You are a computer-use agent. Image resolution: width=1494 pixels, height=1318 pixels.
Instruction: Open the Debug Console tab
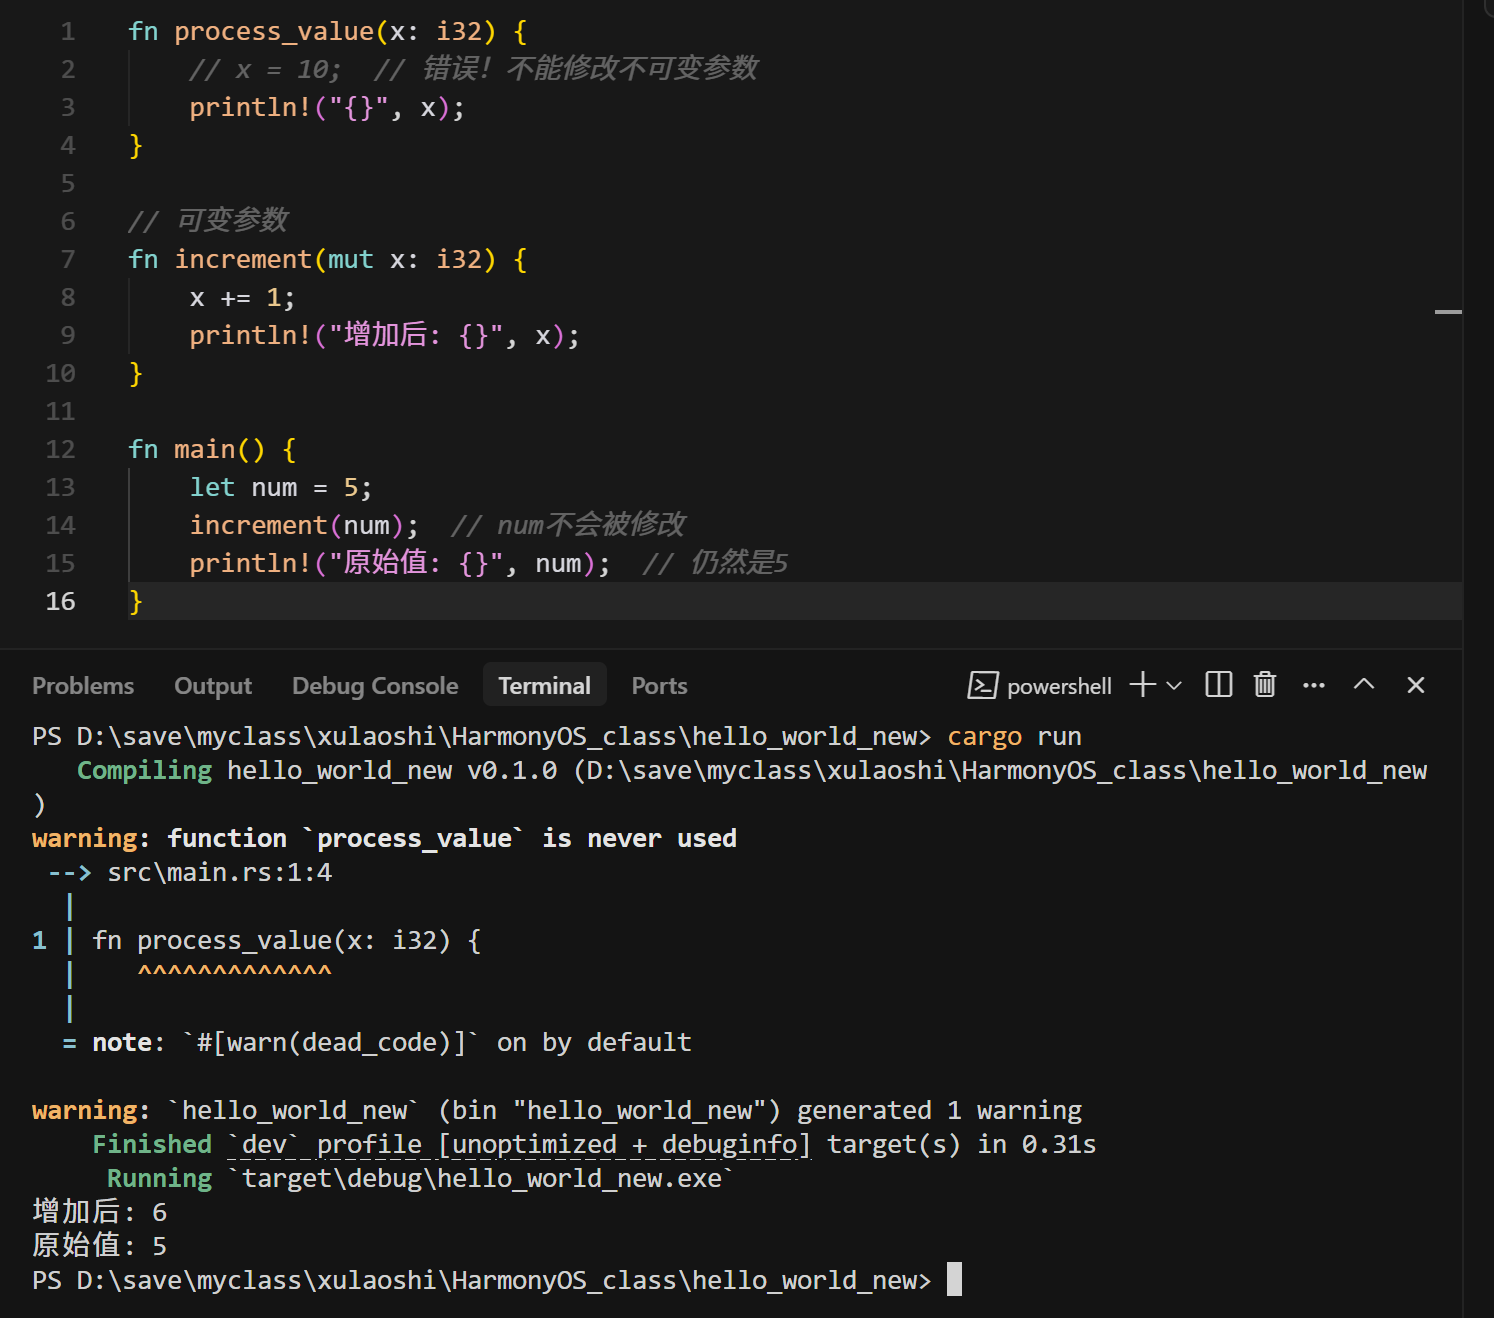[375, 686]
